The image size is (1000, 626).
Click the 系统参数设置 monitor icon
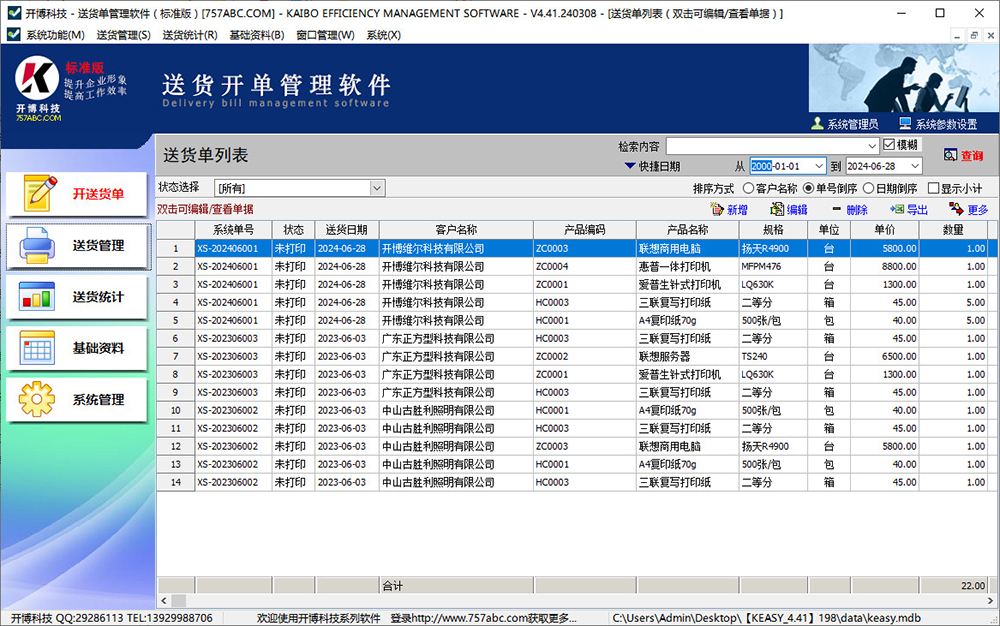tap(905, 123)
